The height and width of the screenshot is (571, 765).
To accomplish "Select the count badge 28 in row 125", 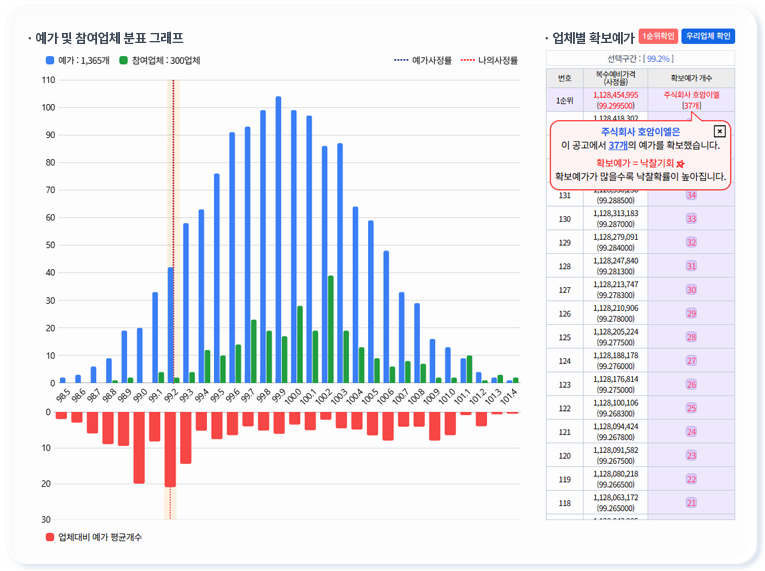I will click(x=691, y=337).
